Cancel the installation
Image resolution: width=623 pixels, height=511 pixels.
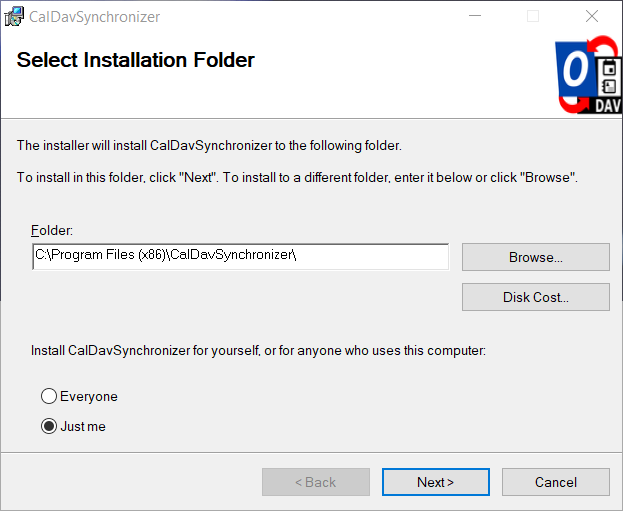click(x=555, y=482)
